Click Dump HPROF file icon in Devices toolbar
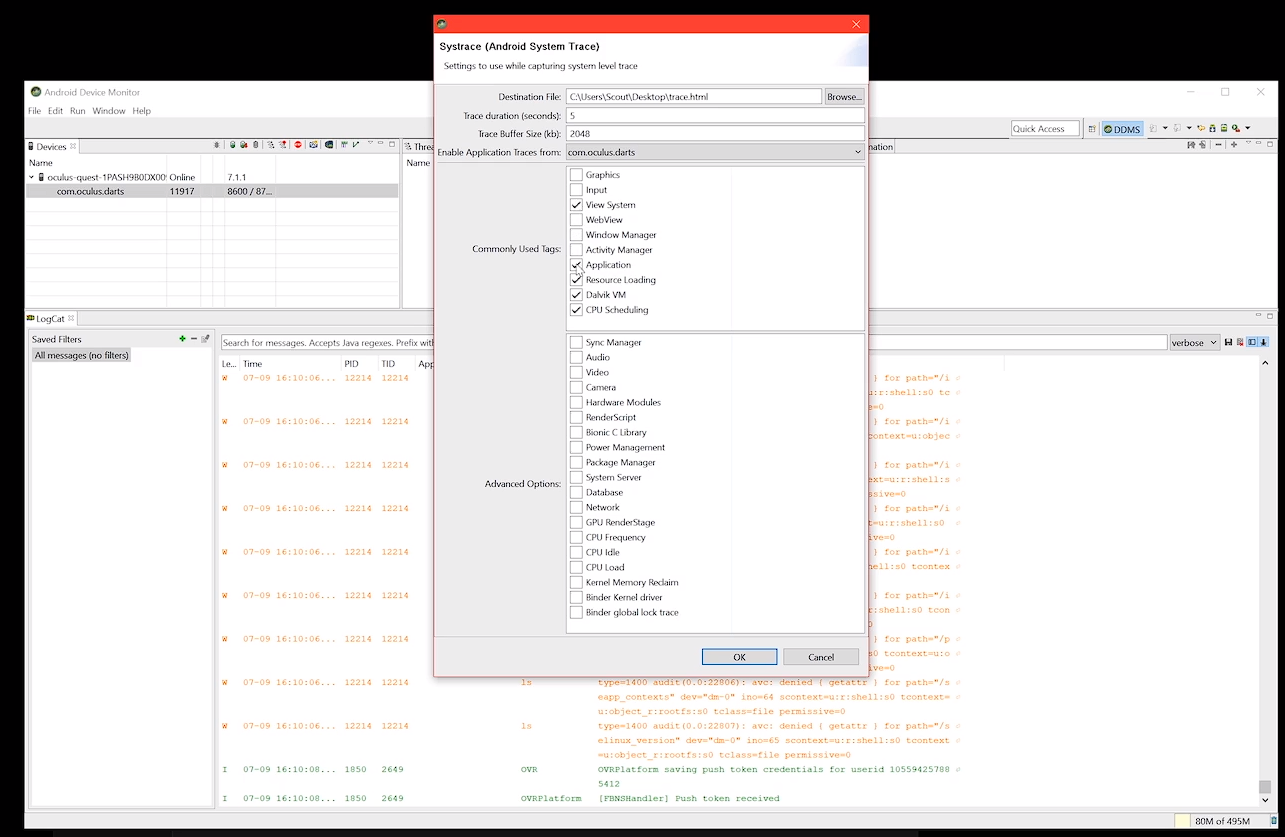The height and width of the screenshot is (837, 1285). 244,145
